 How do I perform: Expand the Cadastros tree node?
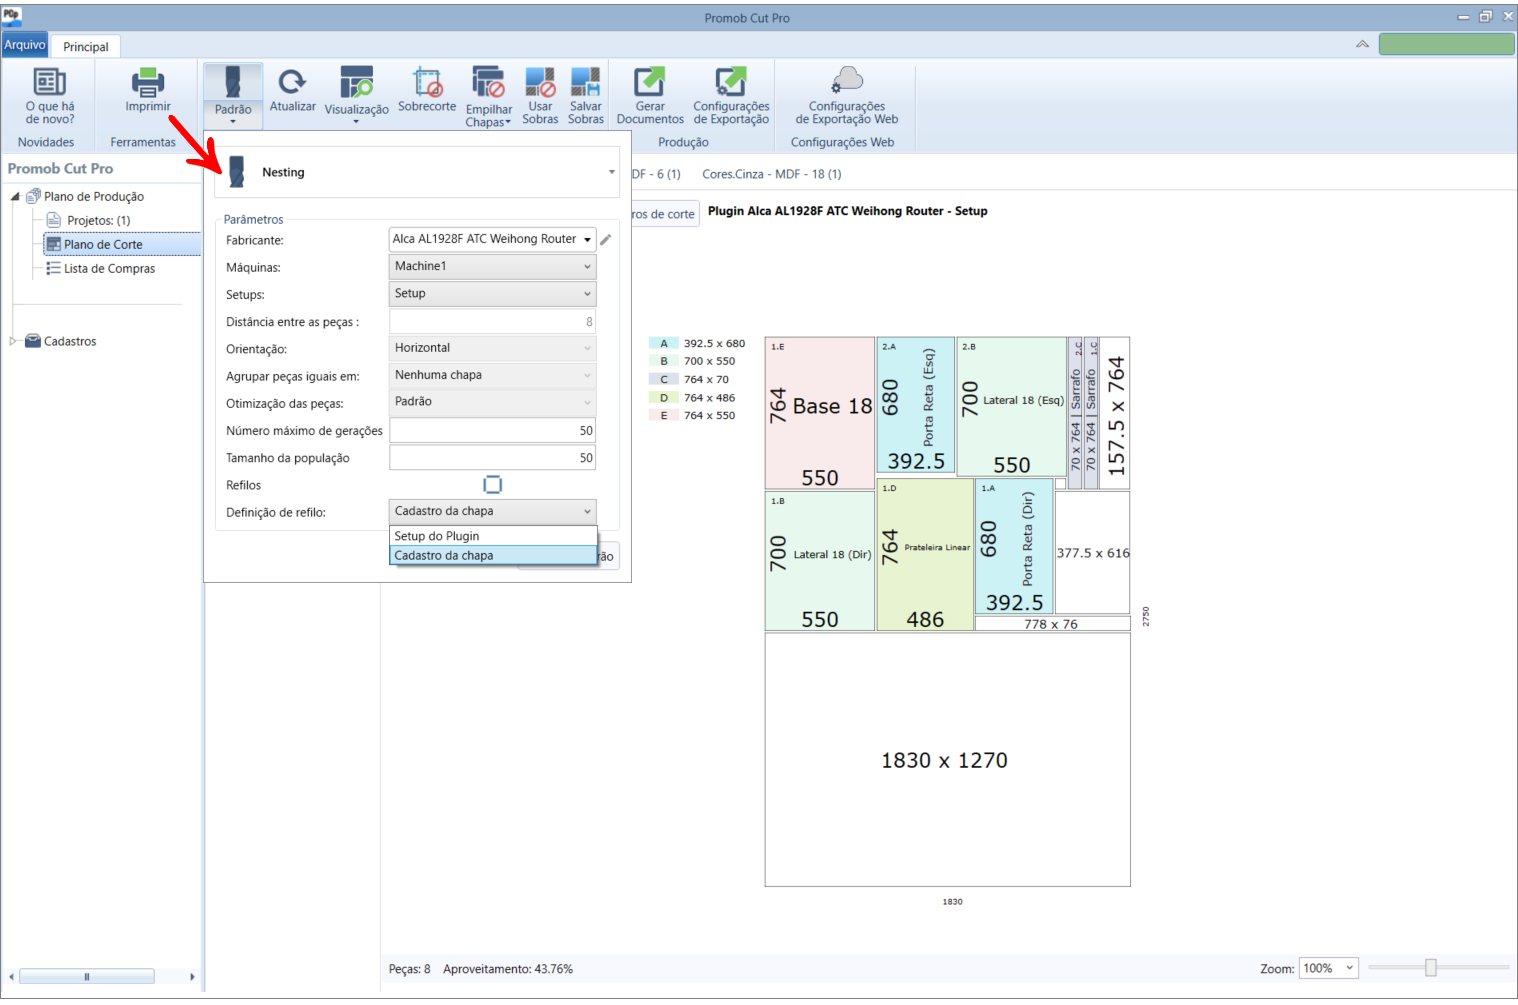coord(13,341)
